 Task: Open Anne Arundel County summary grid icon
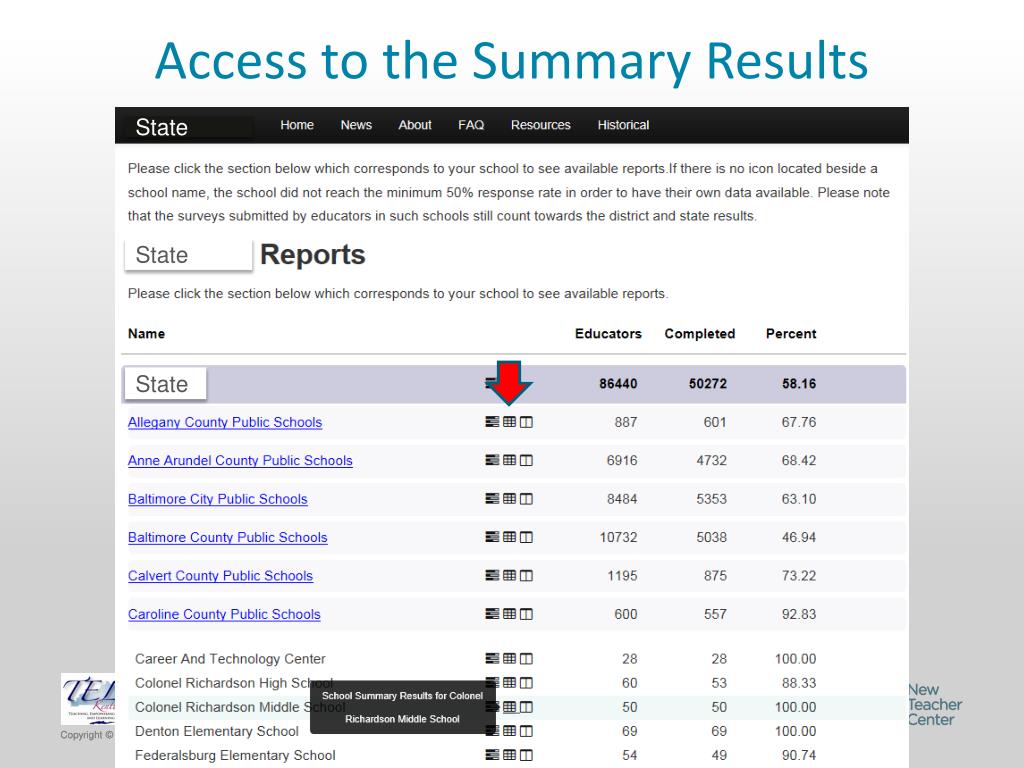pos(509,460)
